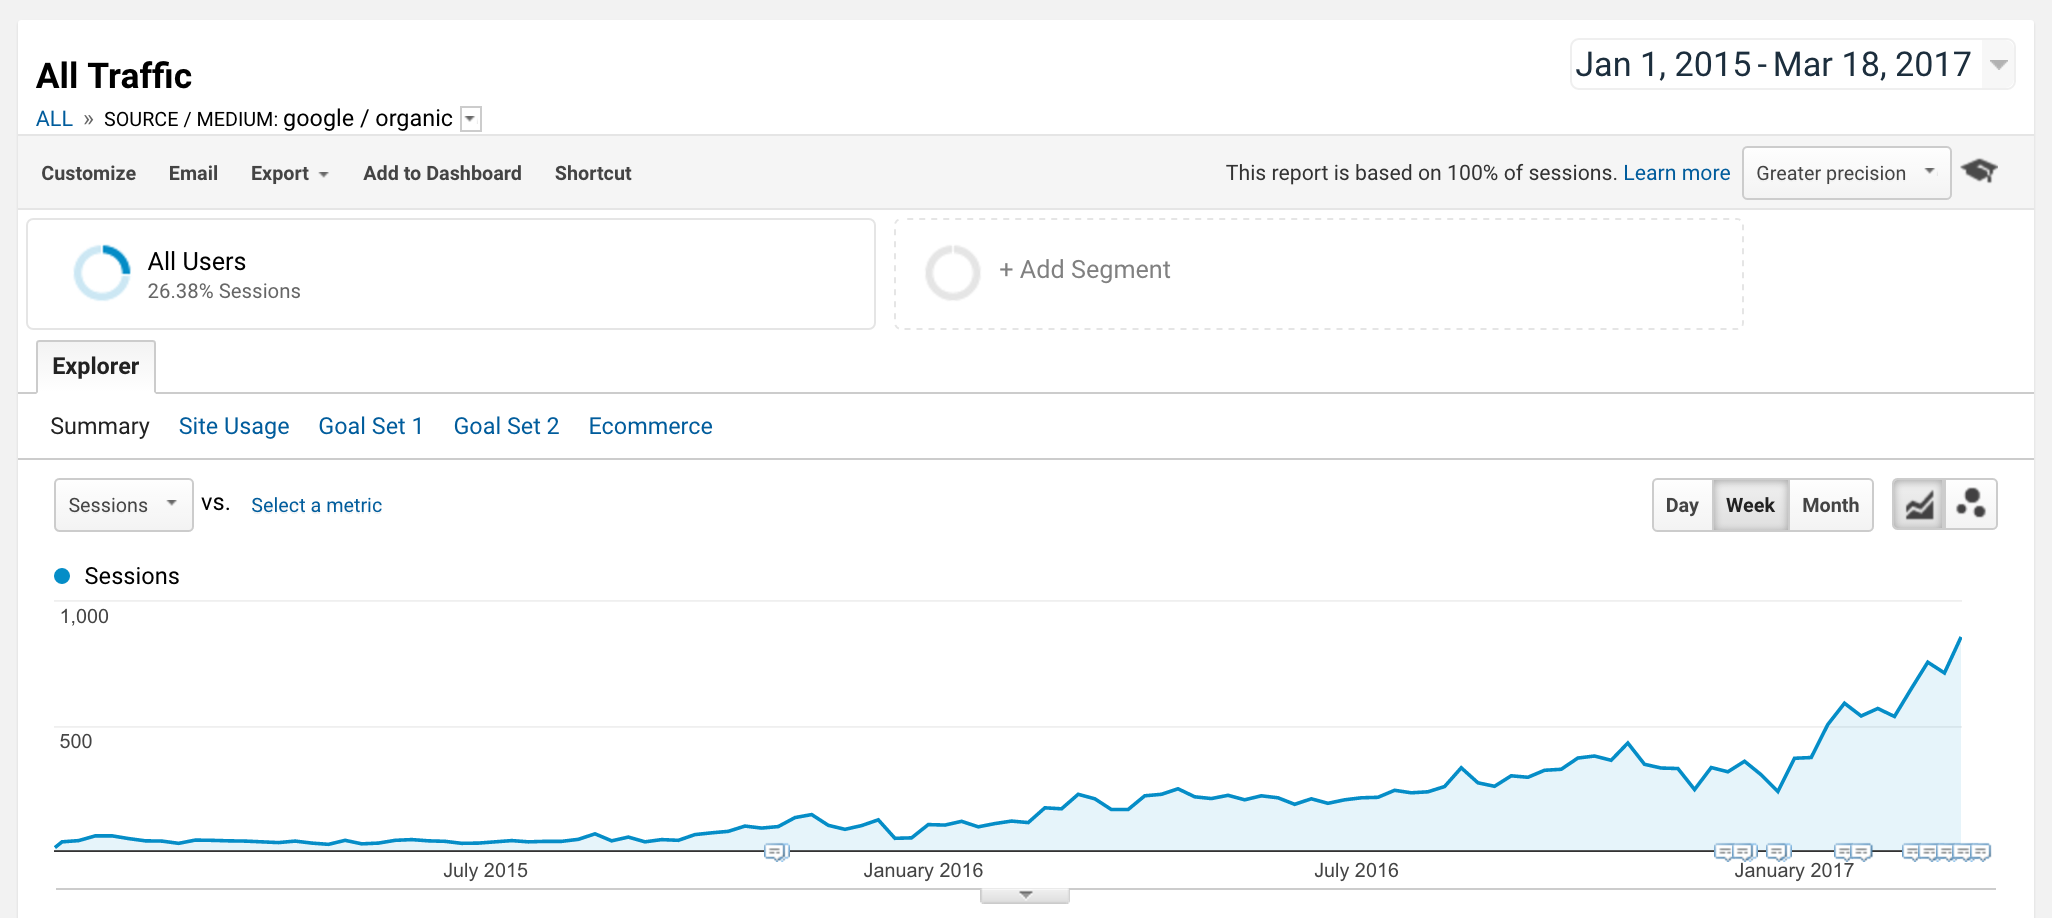
Task: Click the empty Add Segment circle icon
Action: 952,273
